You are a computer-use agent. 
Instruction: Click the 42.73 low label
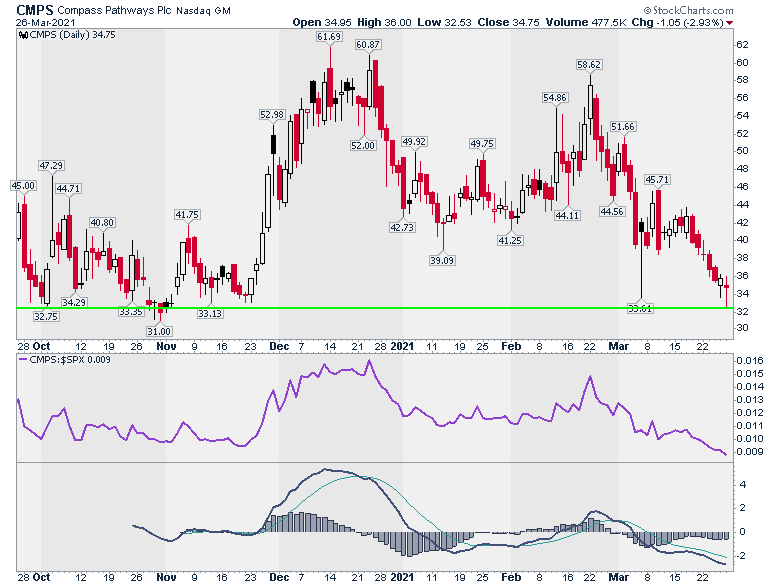pos(402,227)
